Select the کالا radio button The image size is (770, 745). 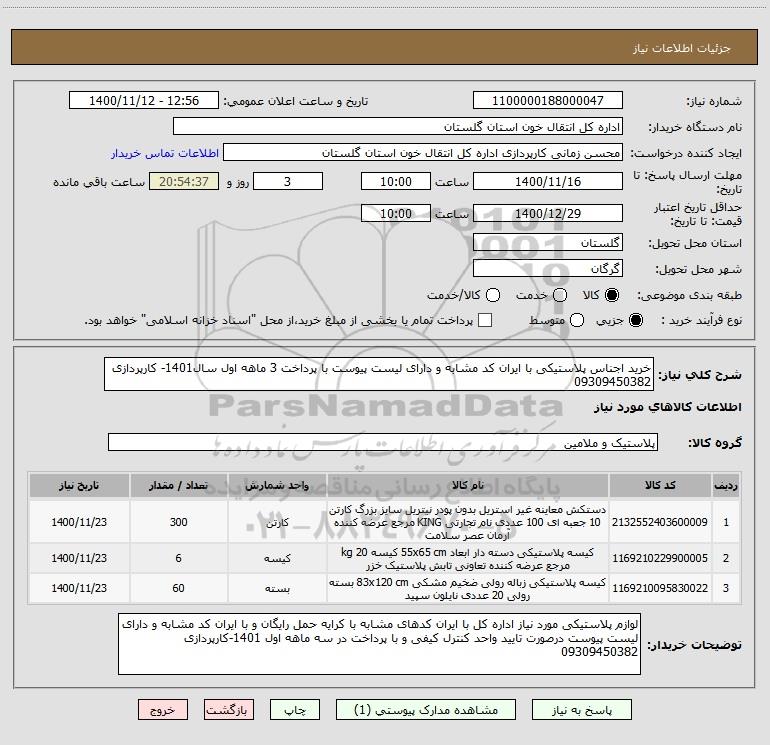pyautogui.click(x=612, y=295)
